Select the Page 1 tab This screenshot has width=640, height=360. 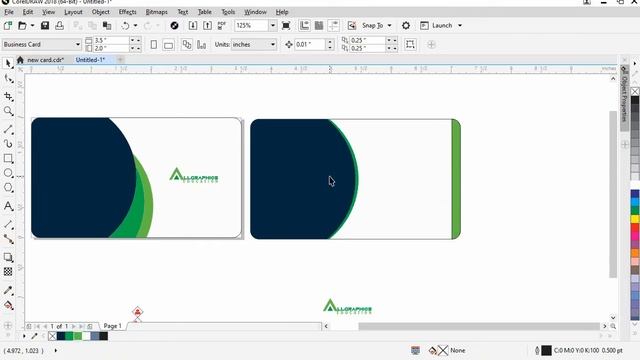coord(113,326)
